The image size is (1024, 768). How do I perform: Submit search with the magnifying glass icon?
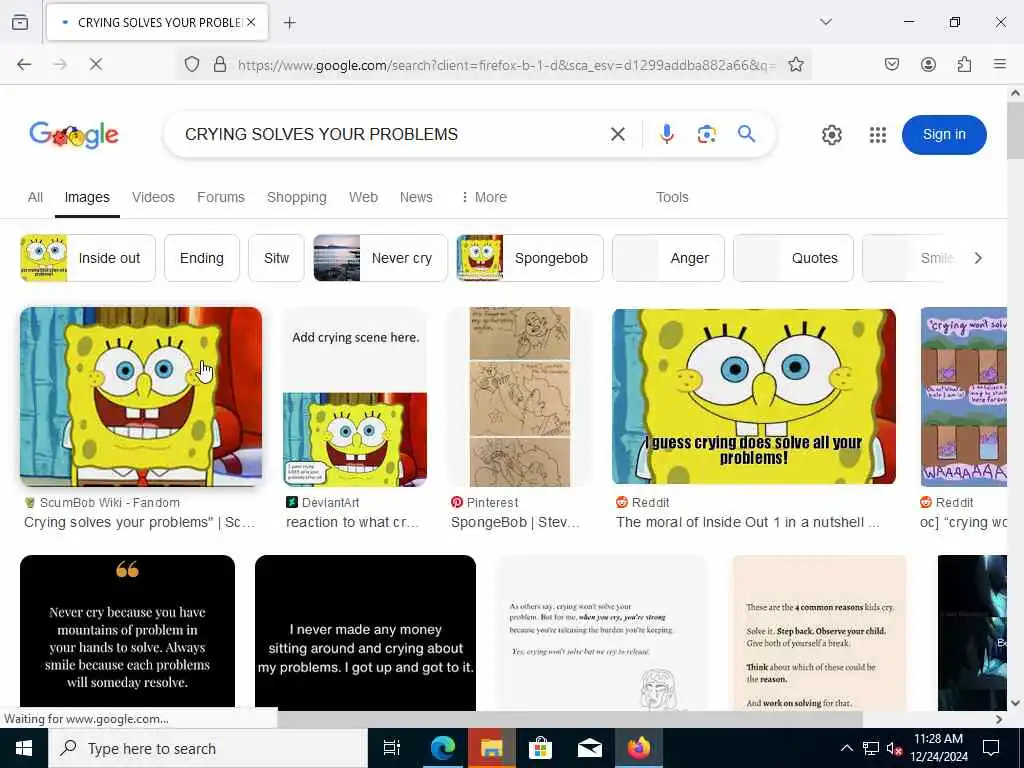746,134
